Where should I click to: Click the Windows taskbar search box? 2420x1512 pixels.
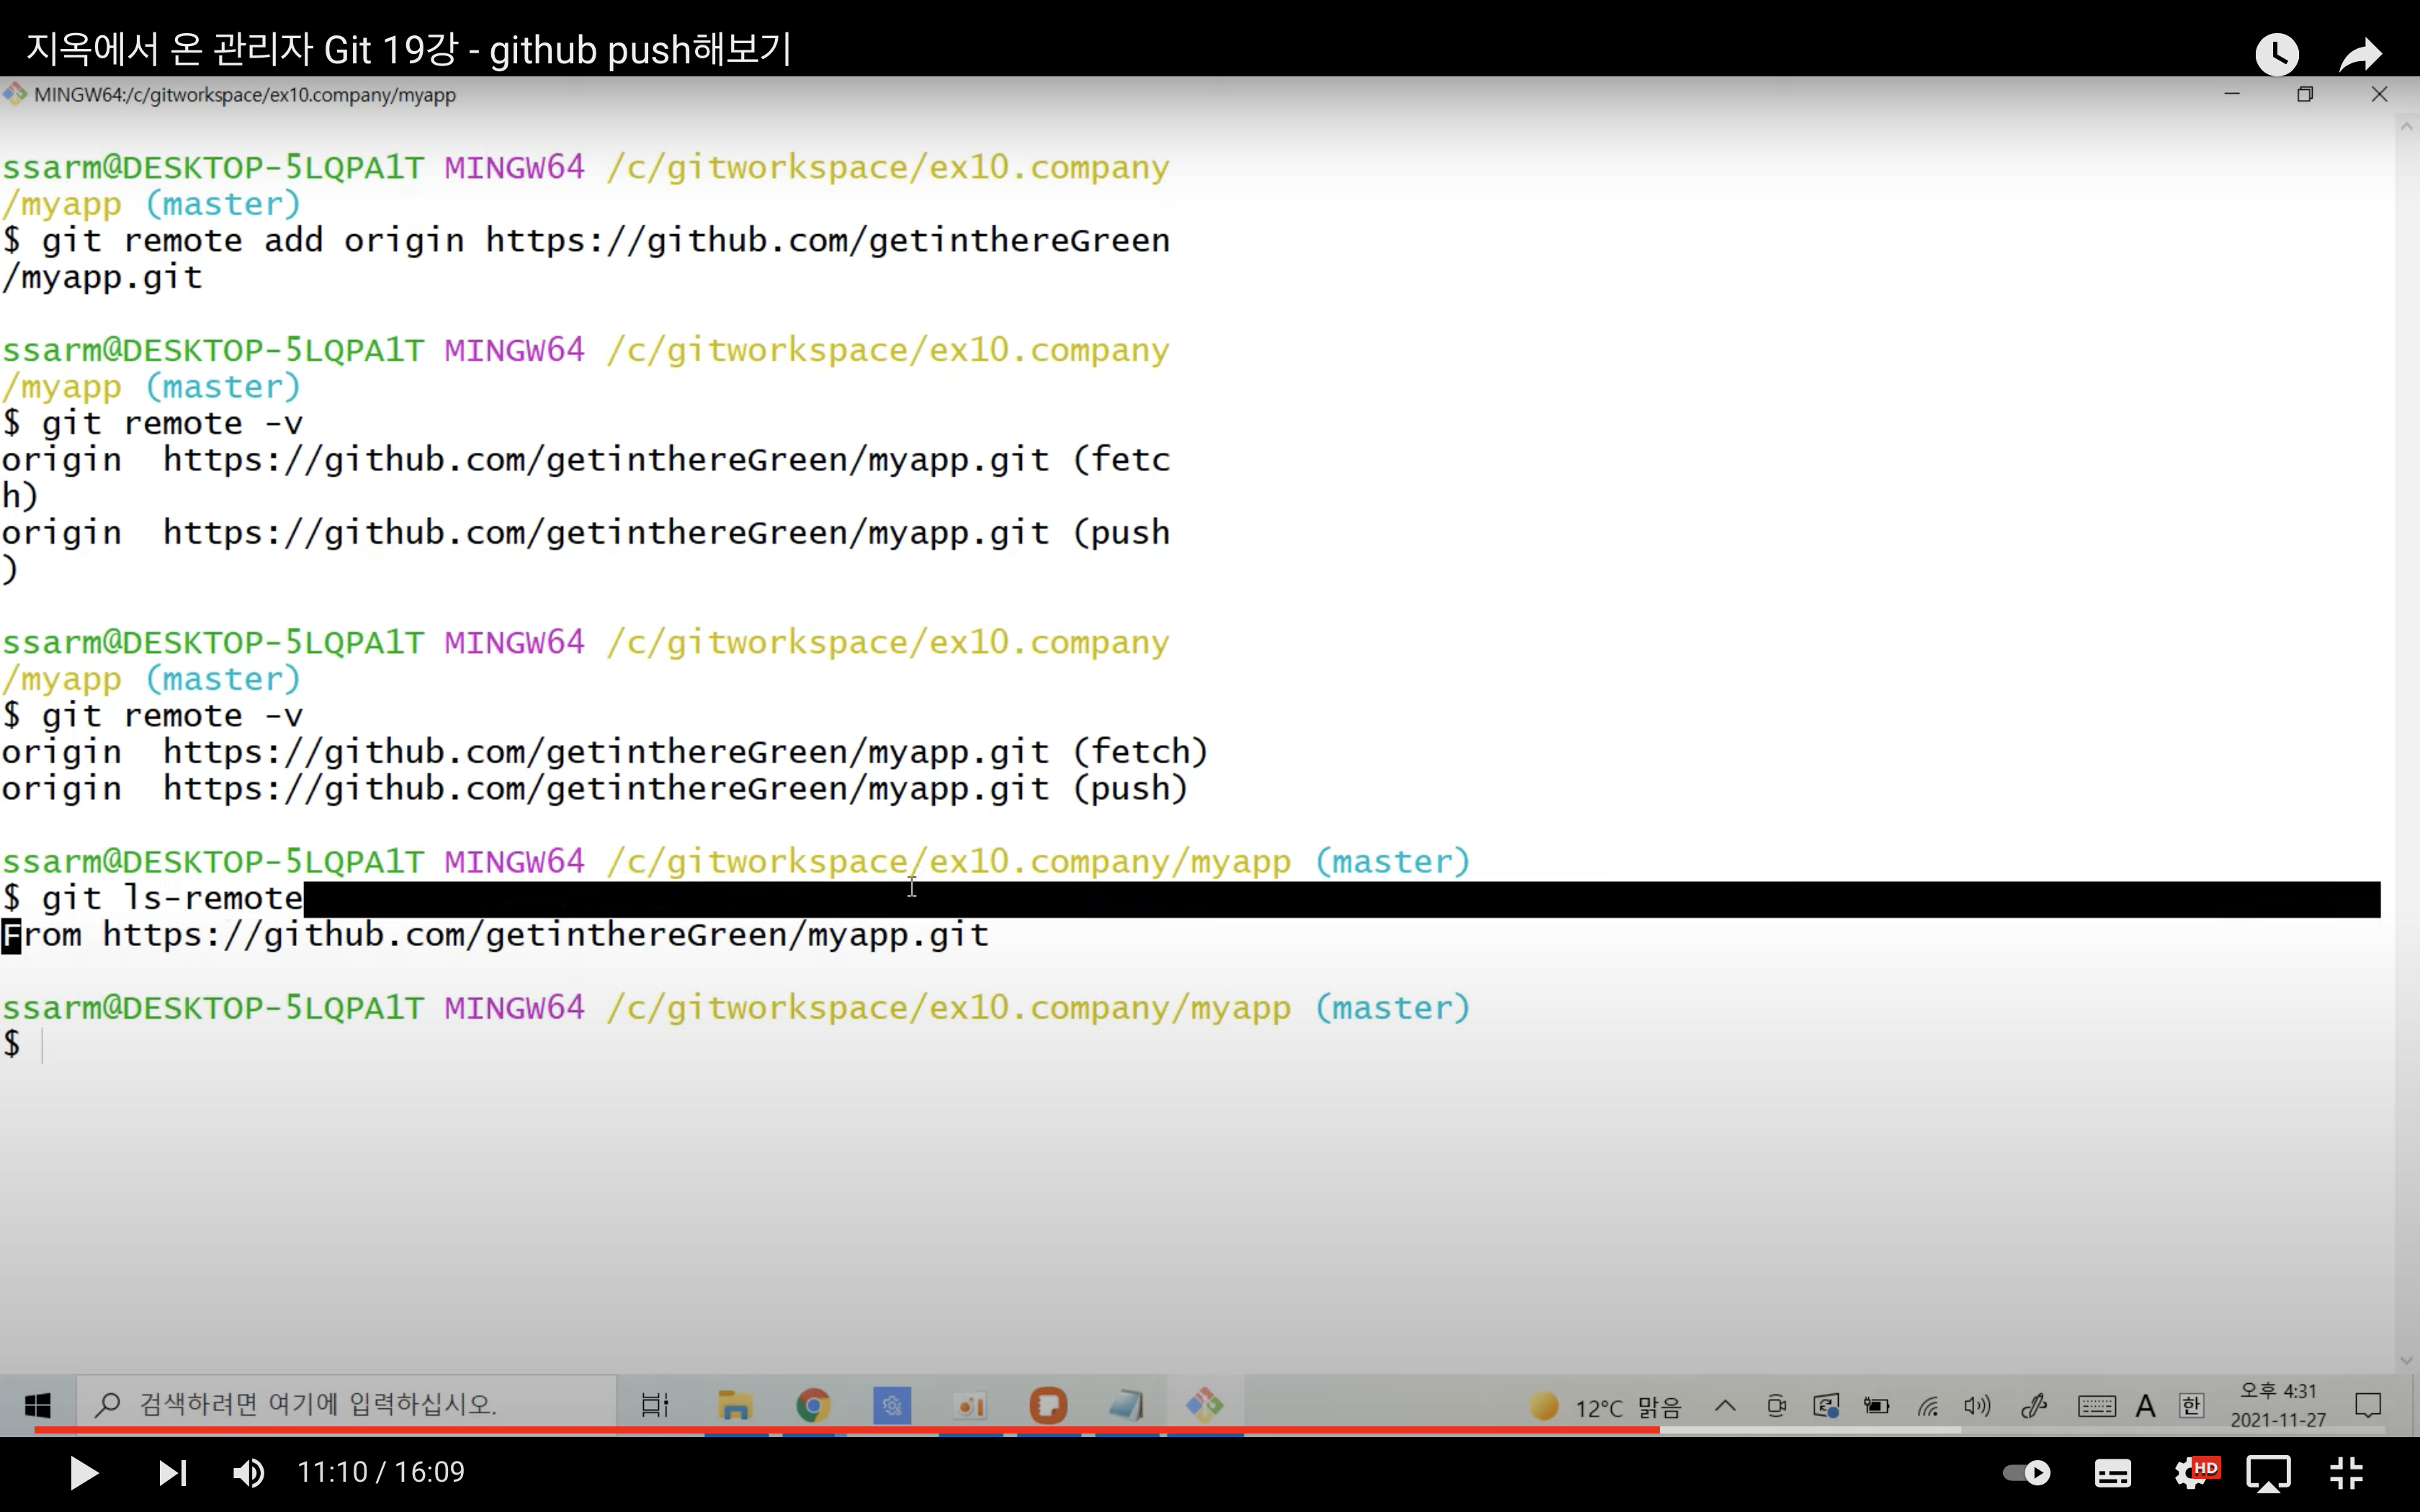pos(346,1405)
